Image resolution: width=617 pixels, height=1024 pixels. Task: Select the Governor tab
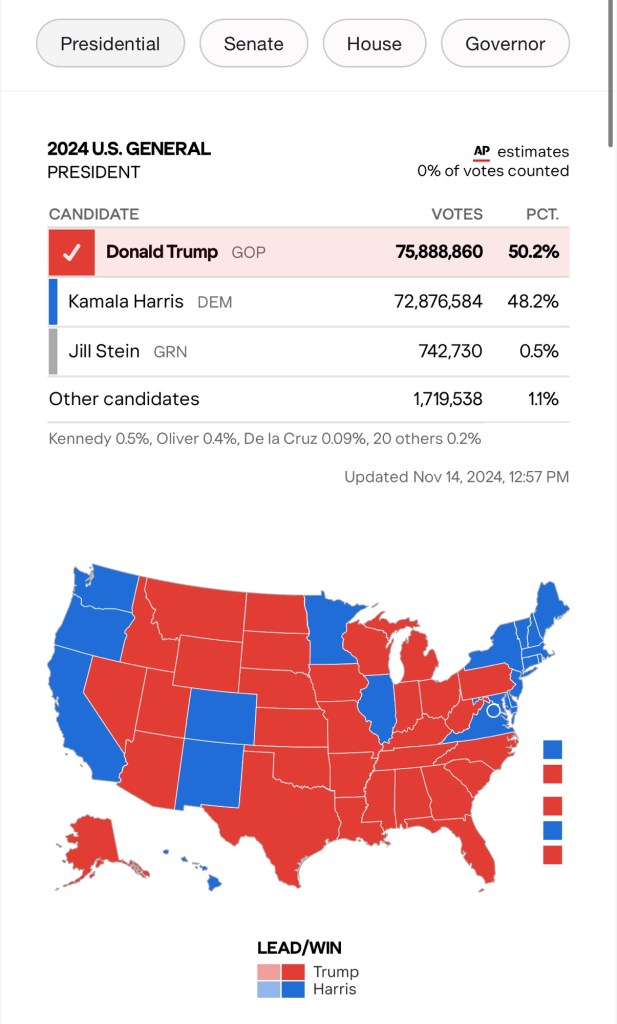click(x=505, y=44)
